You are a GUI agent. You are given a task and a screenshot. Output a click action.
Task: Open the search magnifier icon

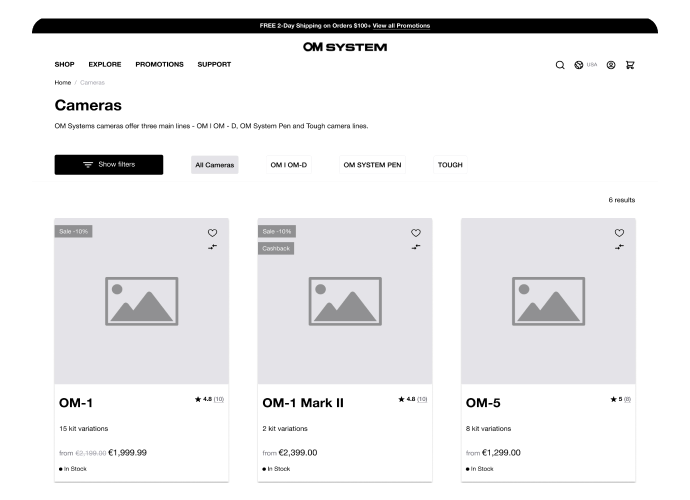pos(560,65)
